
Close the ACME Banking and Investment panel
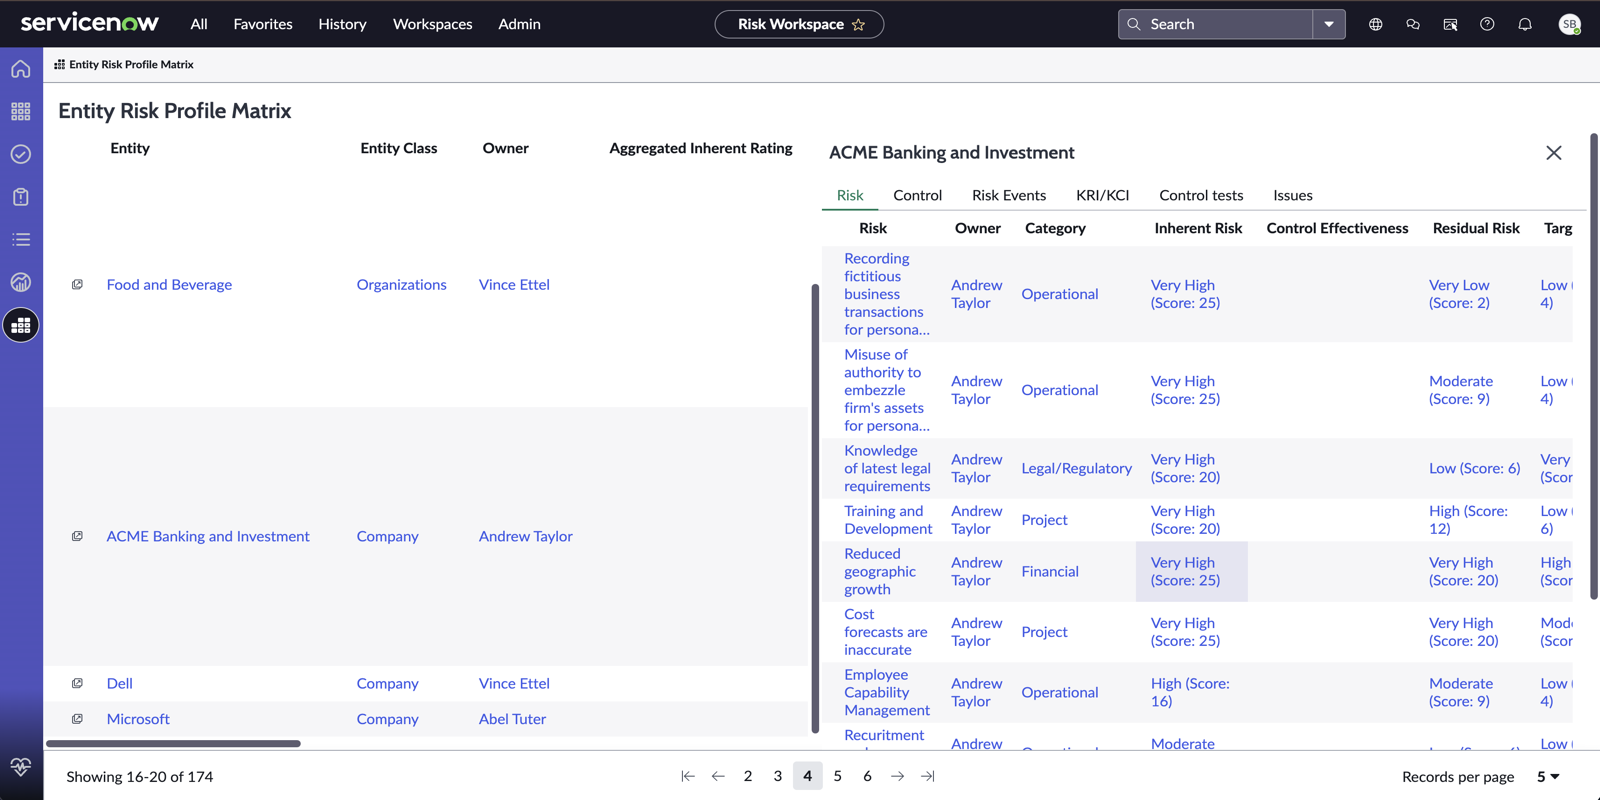pyautogui.click(x=1554, y=153)
